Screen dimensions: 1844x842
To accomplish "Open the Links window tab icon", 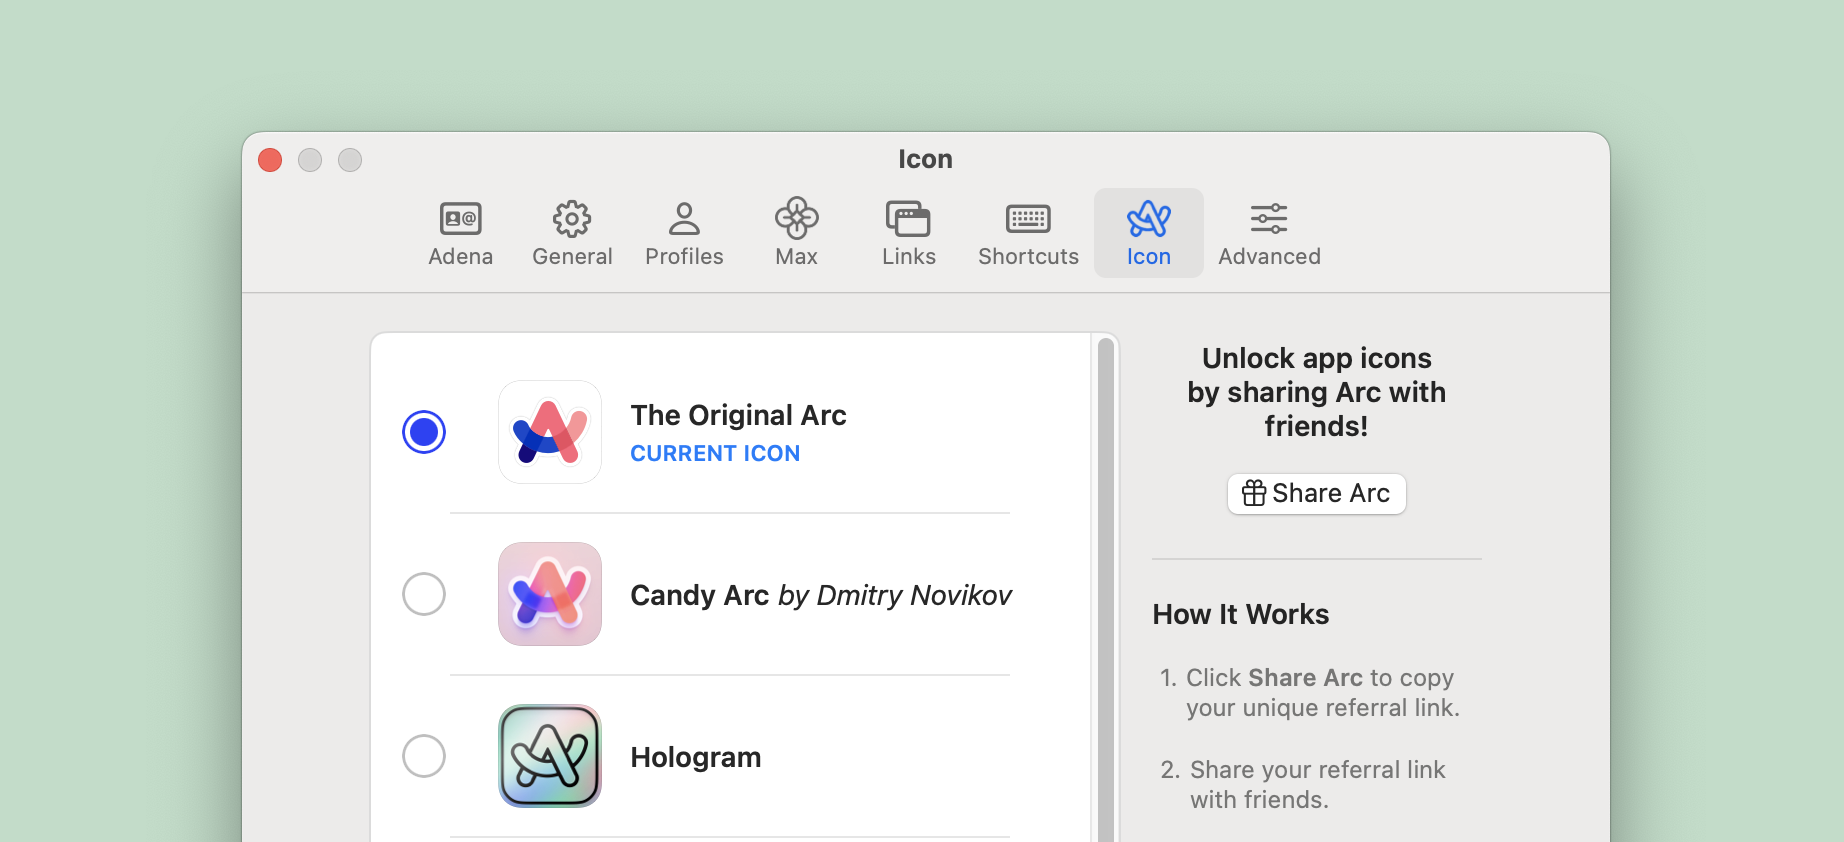I will [x=908, y=218].
